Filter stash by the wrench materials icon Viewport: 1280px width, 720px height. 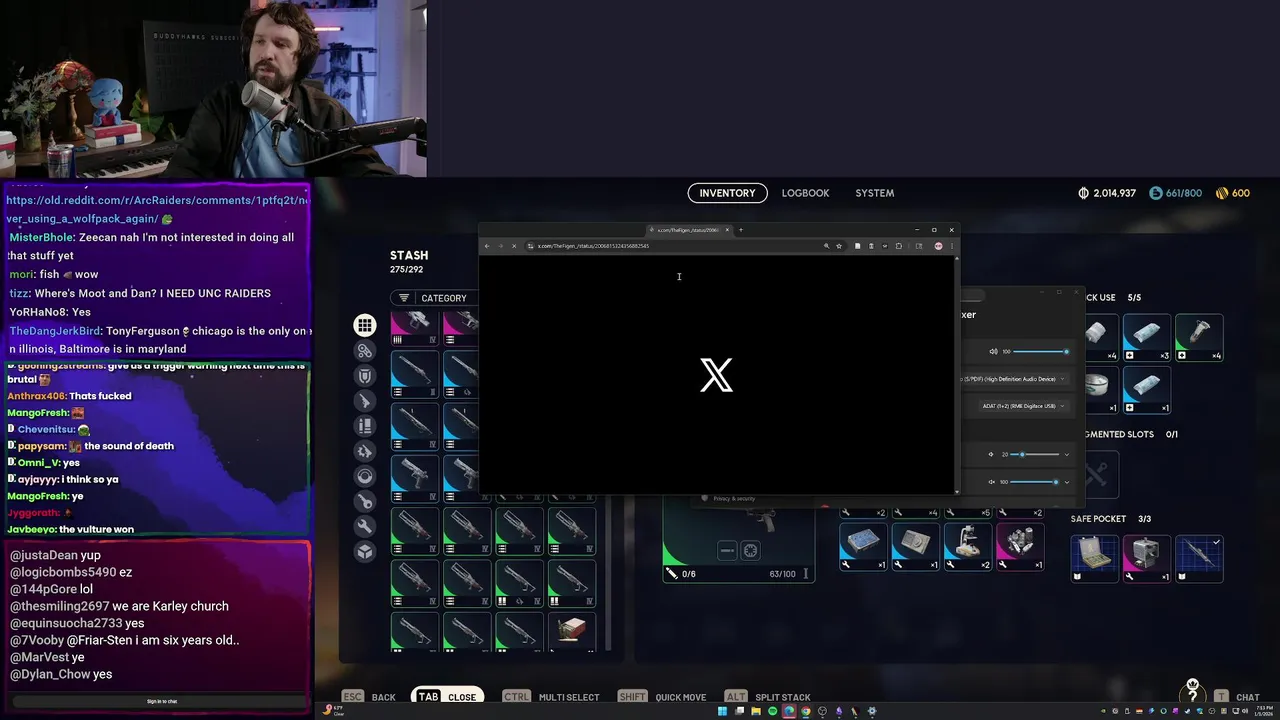(365, 526)
